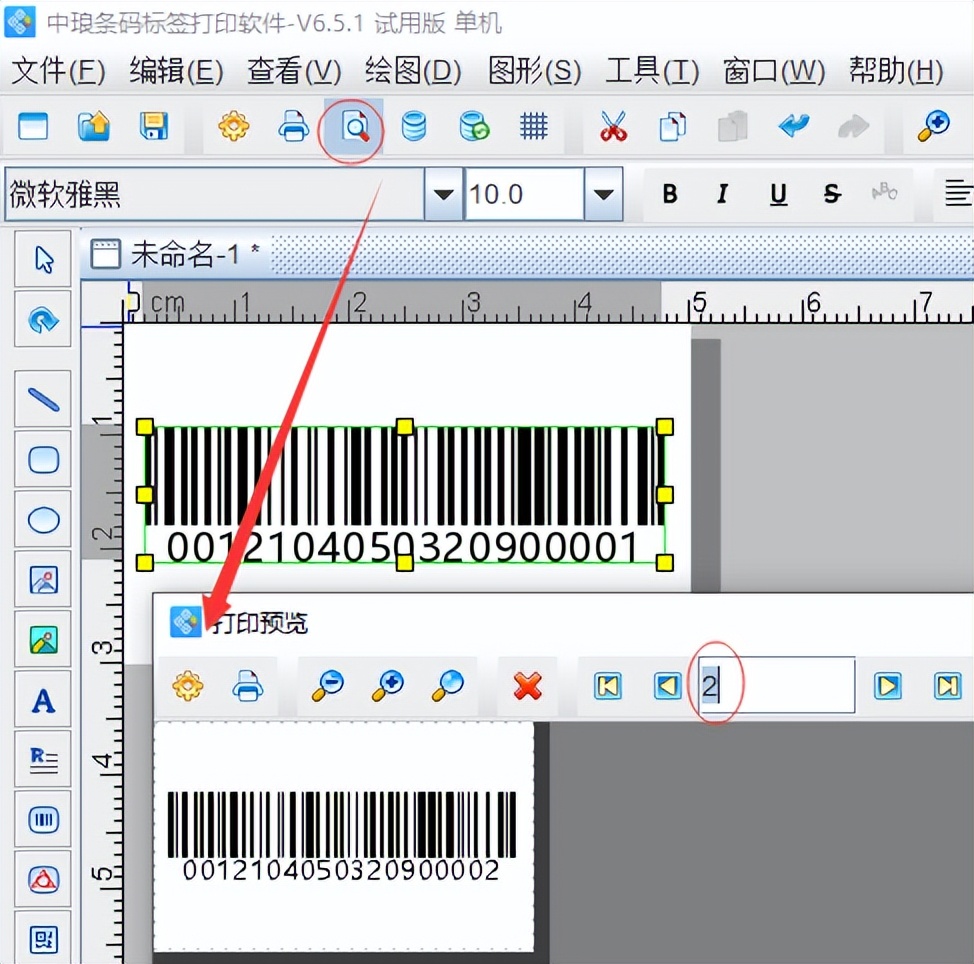The height and width of the screenshot is (964, 974).
Task: Select the text A tool
Action: pos(43,700)
